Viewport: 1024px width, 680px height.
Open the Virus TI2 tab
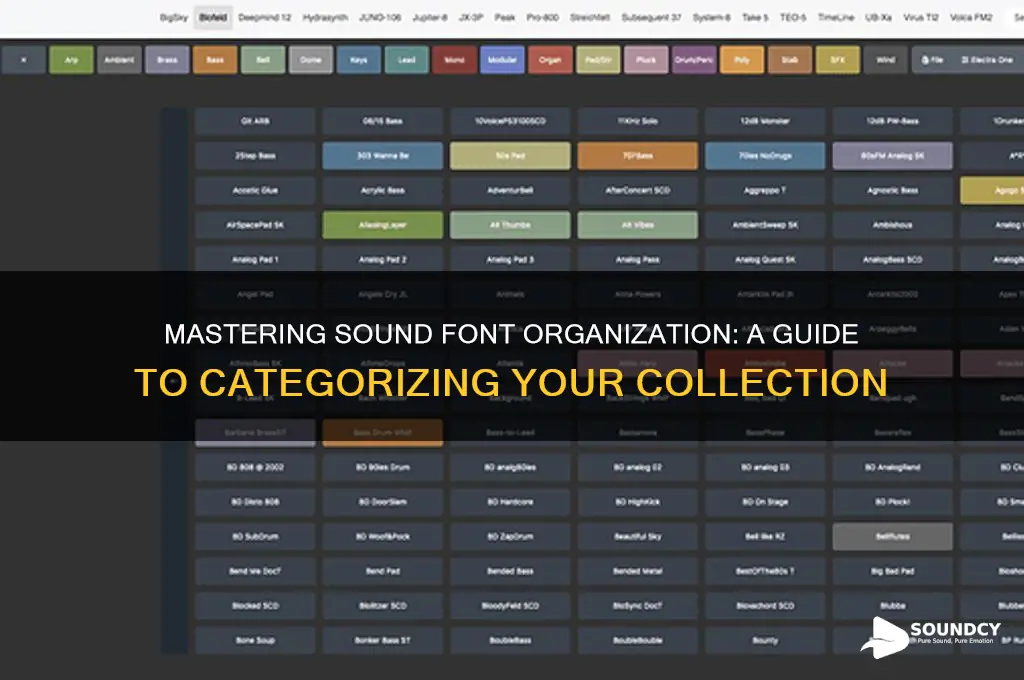pyautogui.click(x=921, y=18)
